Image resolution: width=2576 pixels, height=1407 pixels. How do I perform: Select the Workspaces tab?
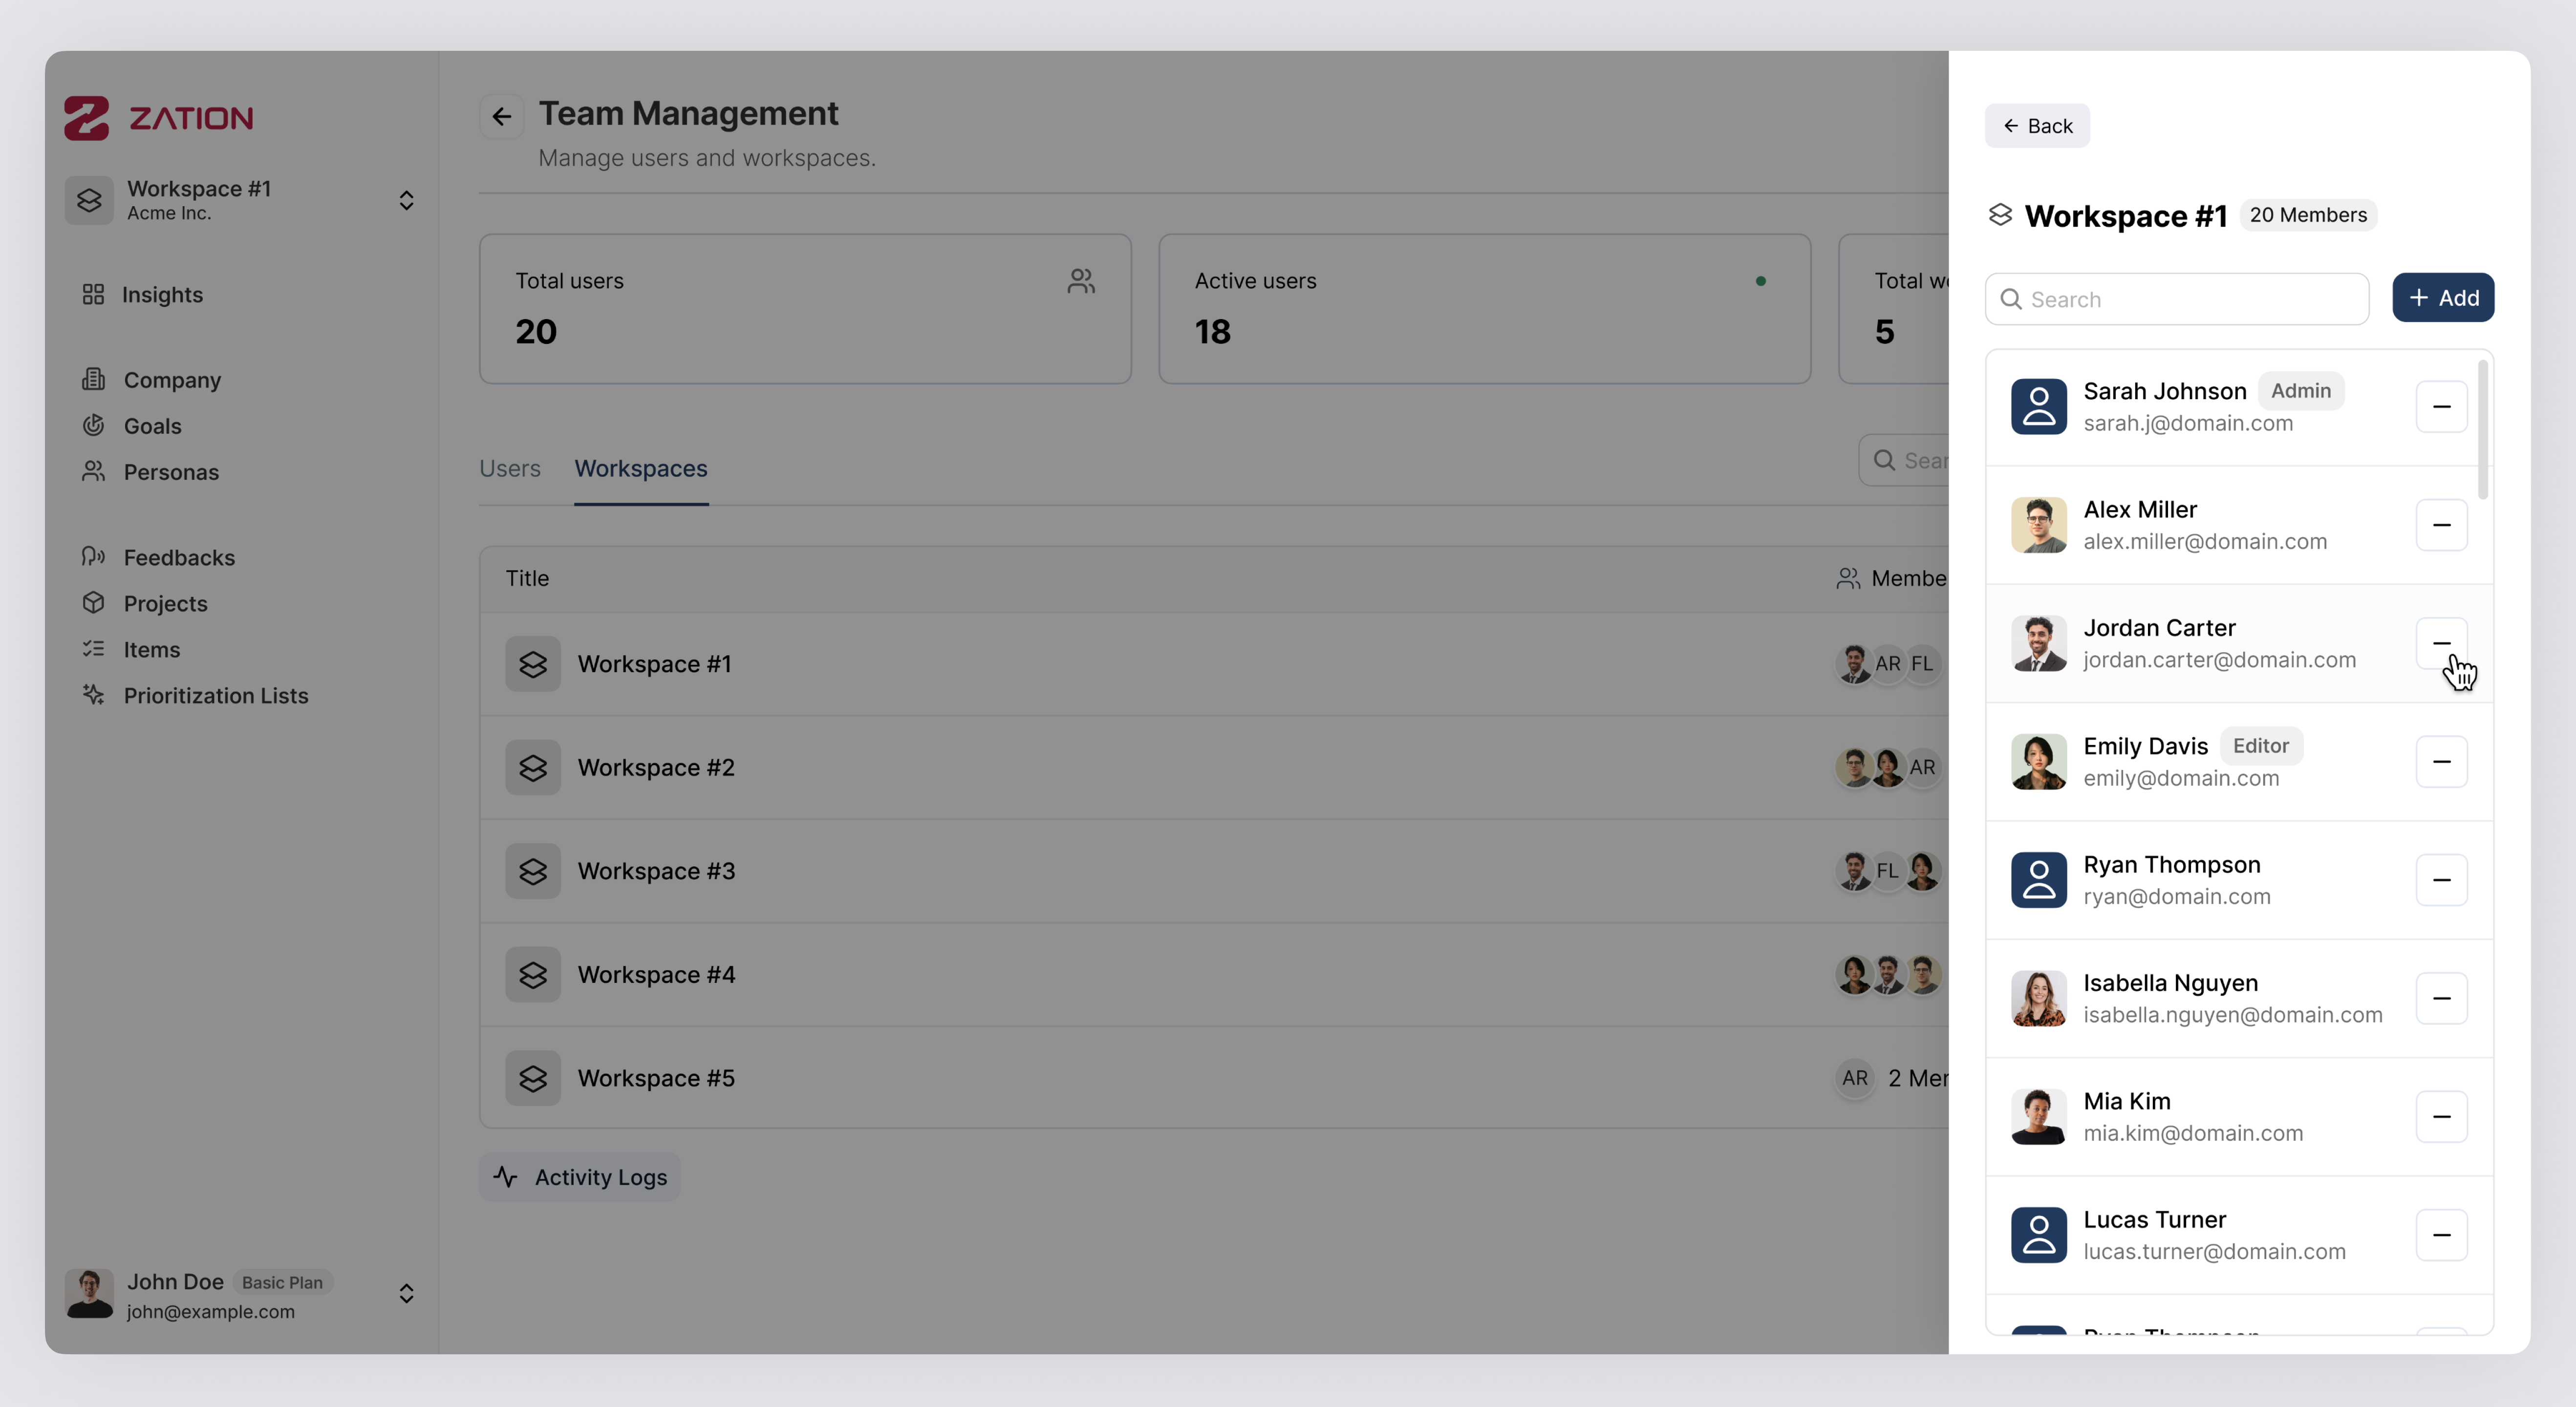pos(640,468)
